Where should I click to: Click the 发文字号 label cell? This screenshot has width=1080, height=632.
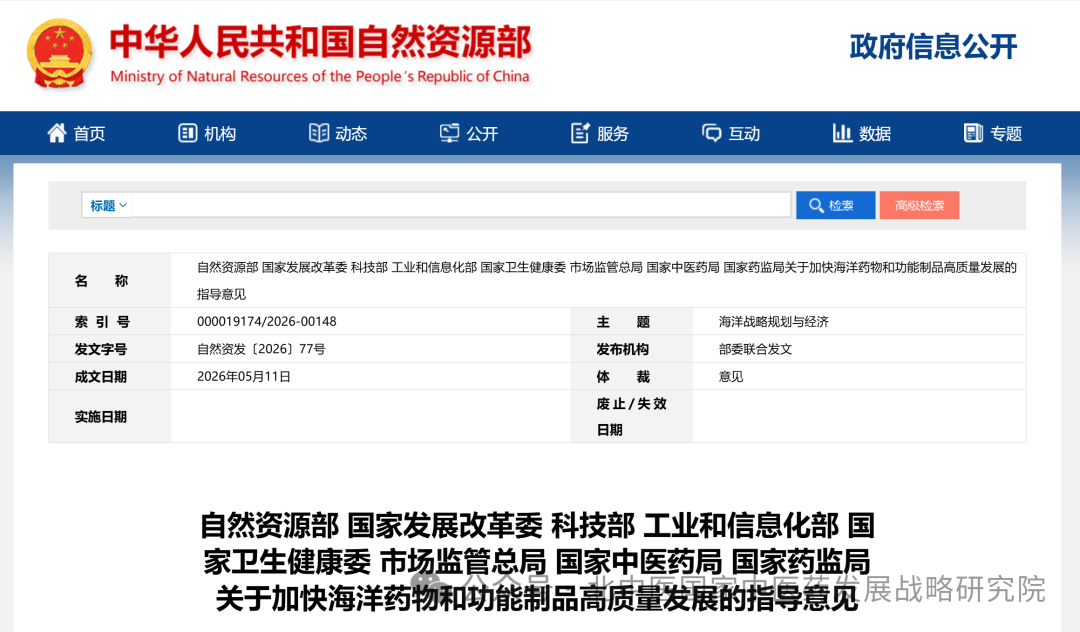click(110, 349)
